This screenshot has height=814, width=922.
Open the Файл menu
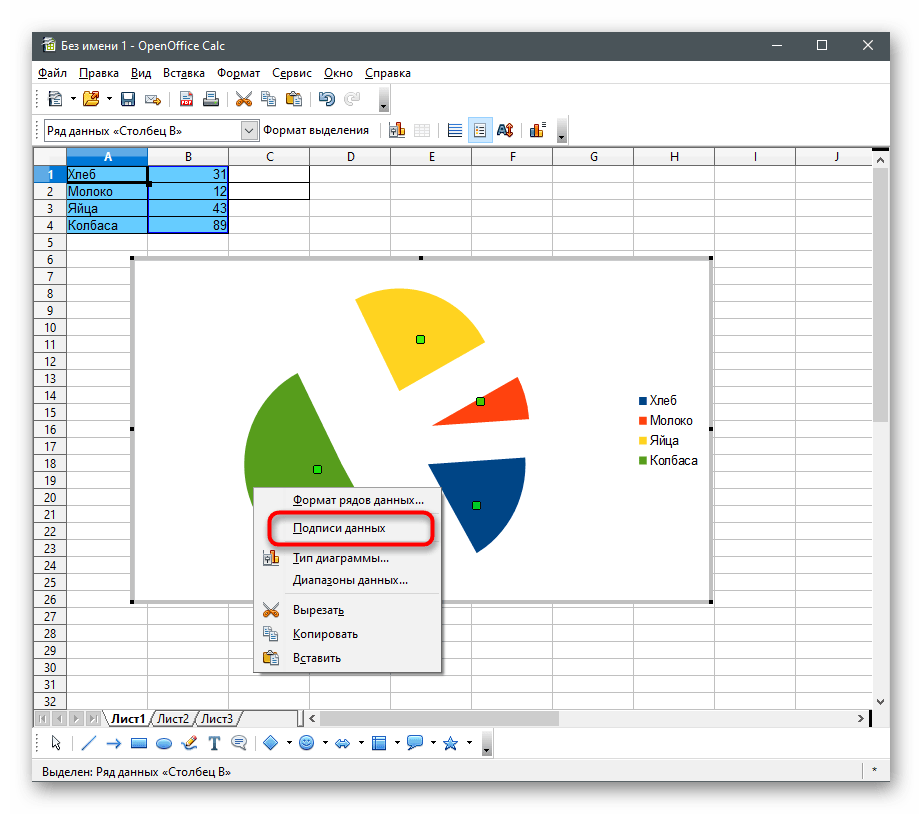[52, 73]
